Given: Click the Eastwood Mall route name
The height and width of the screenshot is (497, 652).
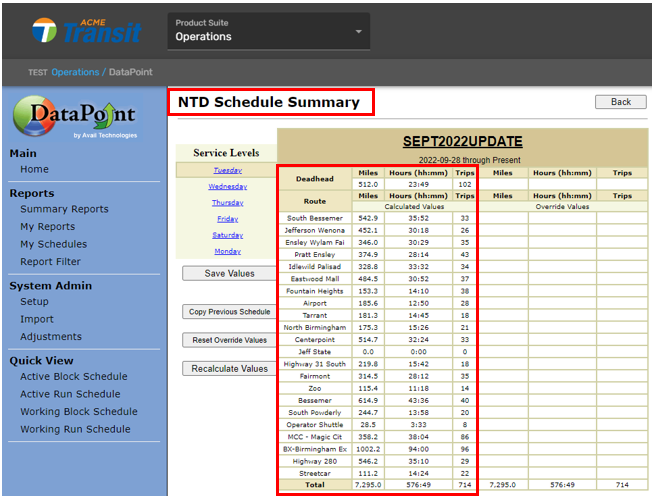Looking at the screenshot, I should click(315, 279).
